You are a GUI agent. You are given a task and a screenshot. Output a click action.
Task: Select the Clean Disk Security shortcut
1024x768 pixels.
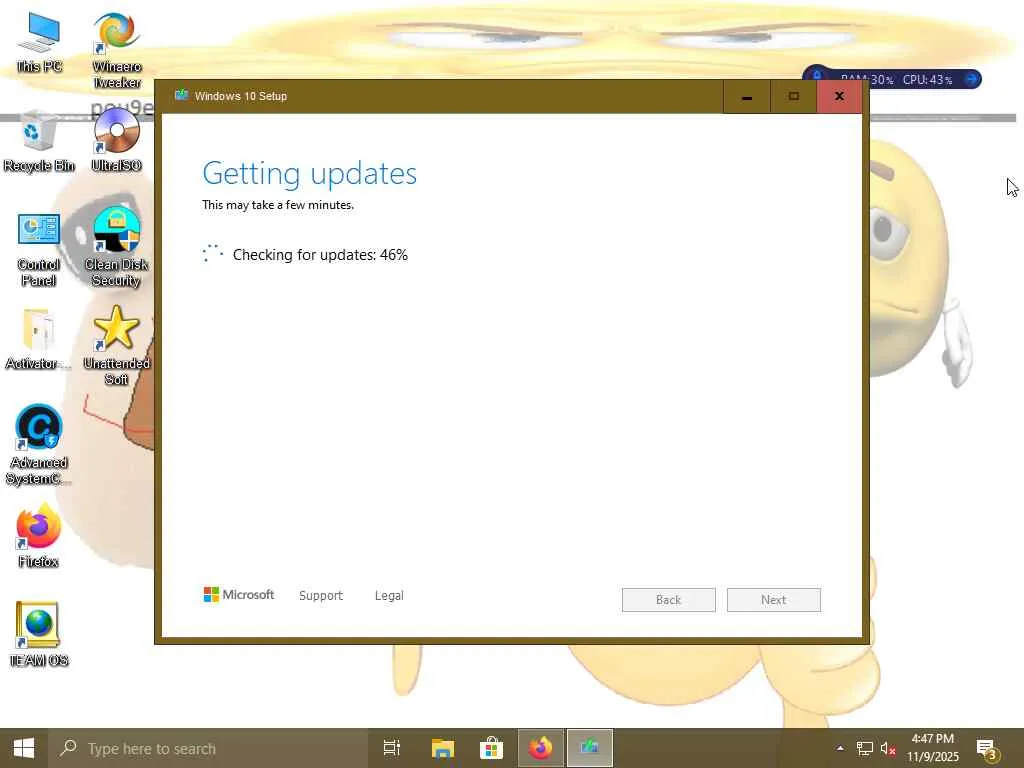[116, 247]
